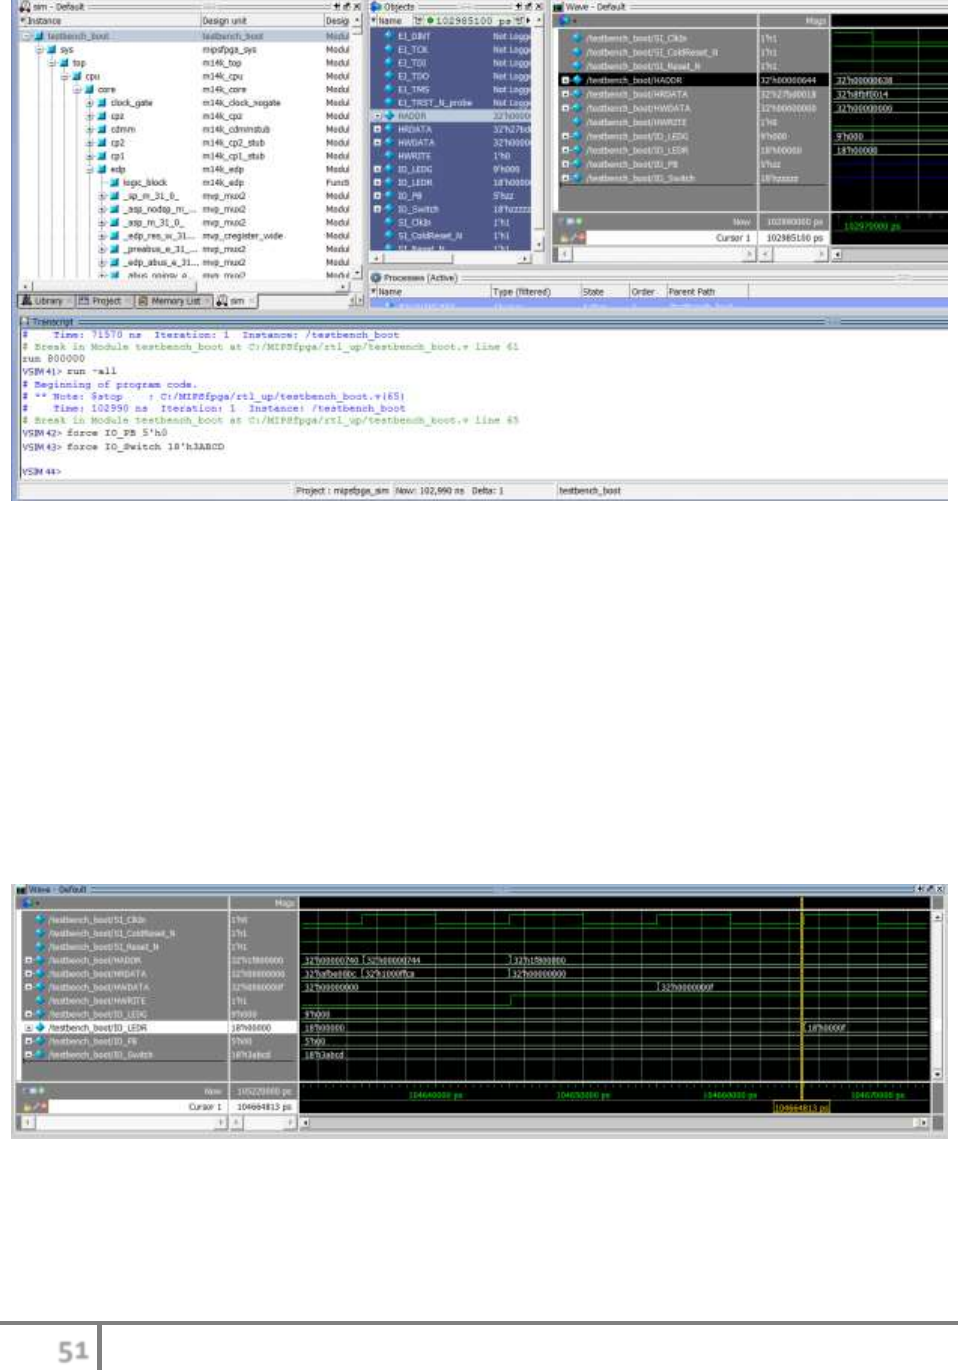
Task: Click the cursor lock icon in lower Wave
Action: 27,1107
